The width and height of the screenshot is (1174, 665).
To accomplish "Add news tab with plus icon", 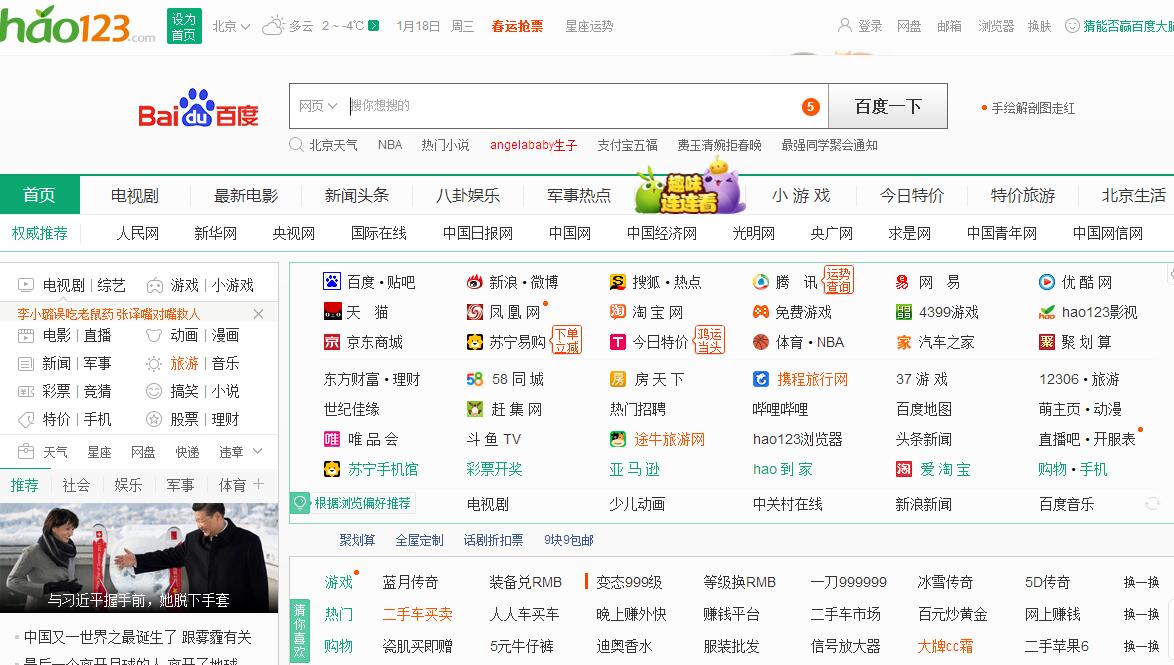I will point(258,485).
